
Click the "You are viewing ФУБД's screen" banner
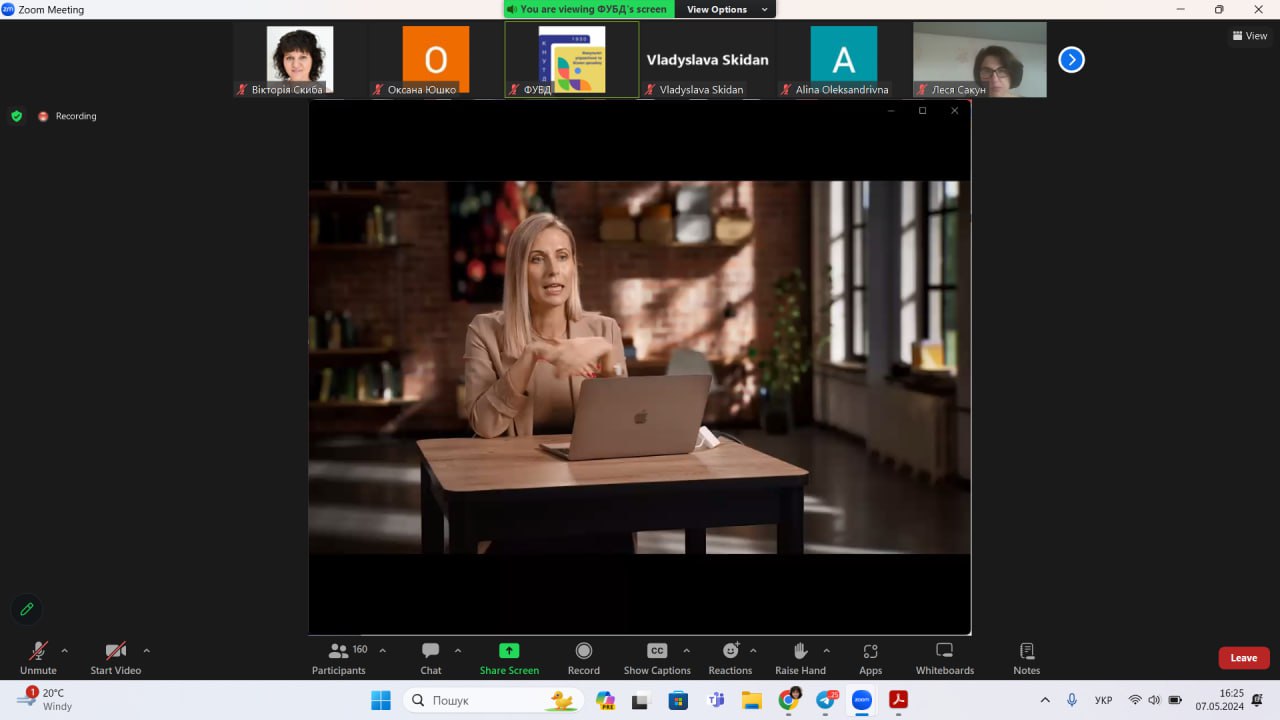click(x=587, y=9)
